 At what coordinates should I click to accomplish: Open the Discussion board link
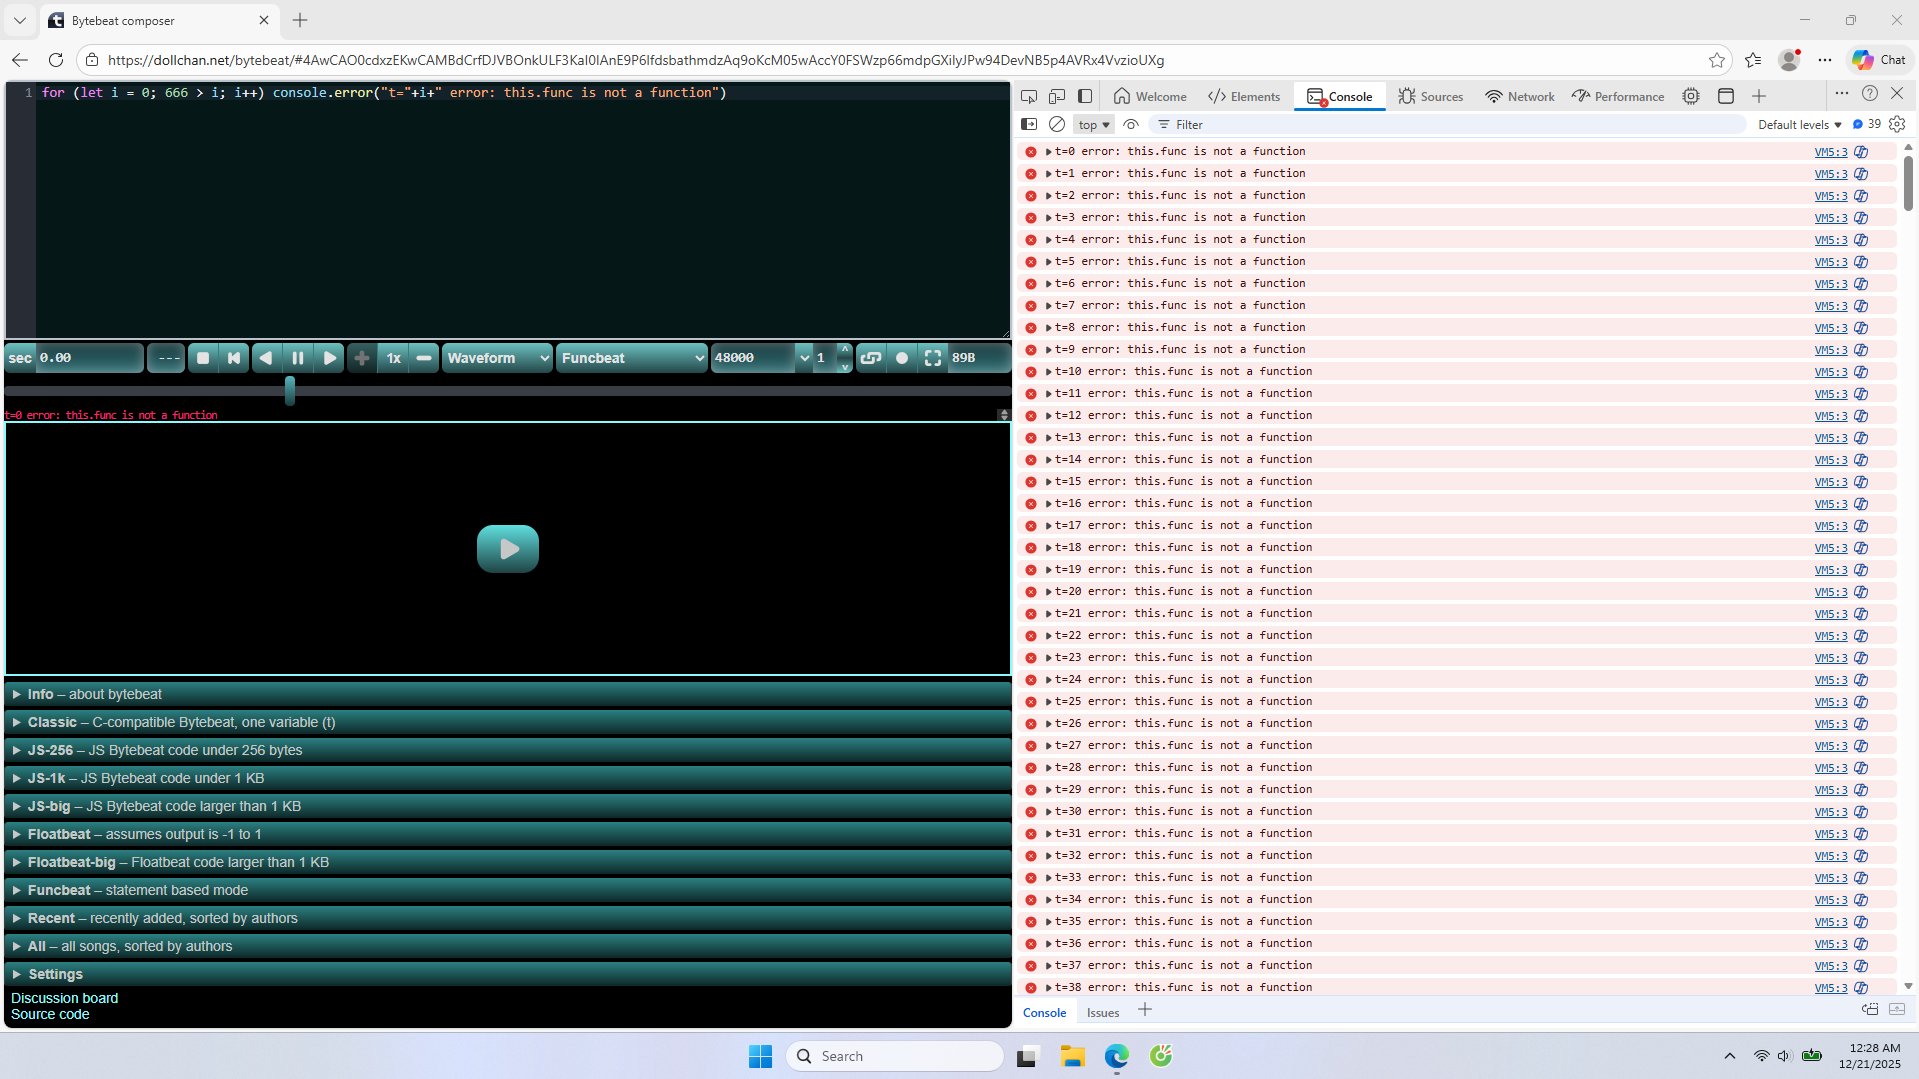click(x=64, y=998)
